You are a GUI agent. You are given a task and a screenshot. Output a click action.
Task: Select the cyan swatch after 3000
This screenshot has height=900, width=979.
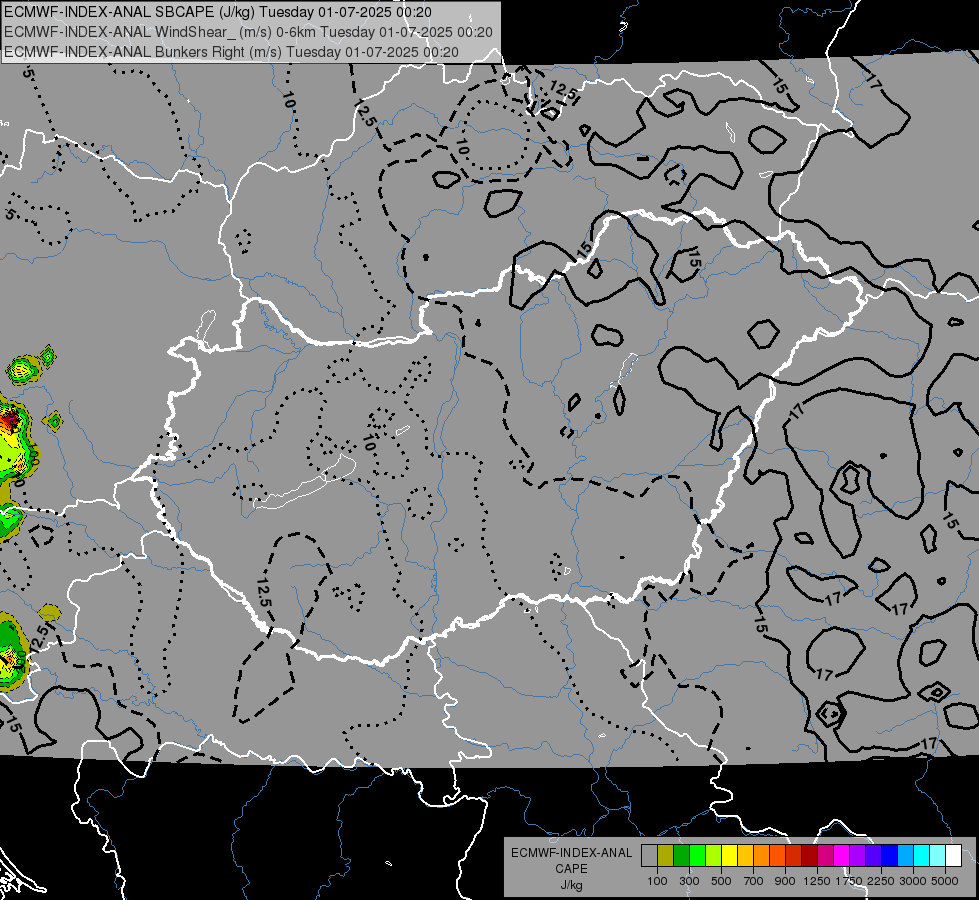pyautogui.click(x=922, y=856)
